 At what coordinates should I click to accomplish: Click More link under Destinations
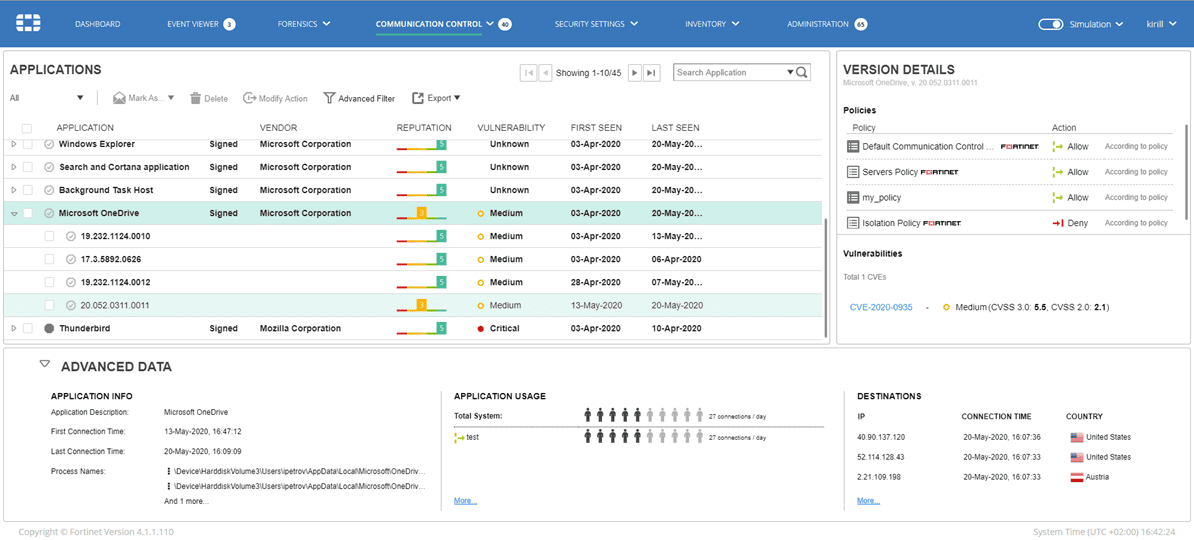[x=868, y=501]
